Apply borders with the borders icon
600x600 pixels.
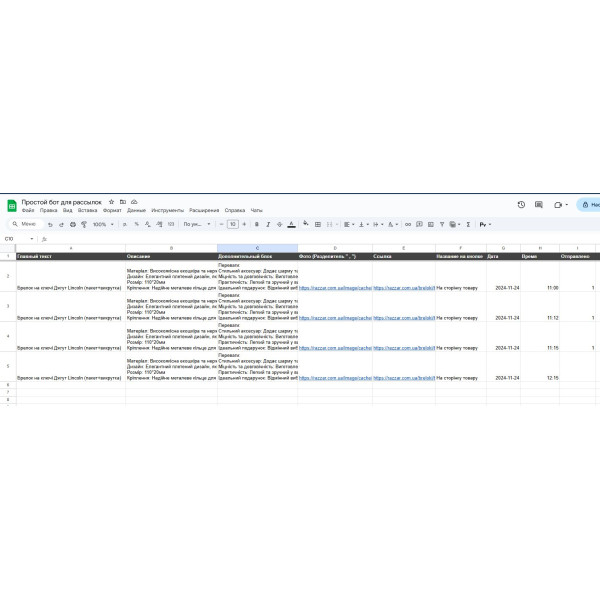[318, 224]
